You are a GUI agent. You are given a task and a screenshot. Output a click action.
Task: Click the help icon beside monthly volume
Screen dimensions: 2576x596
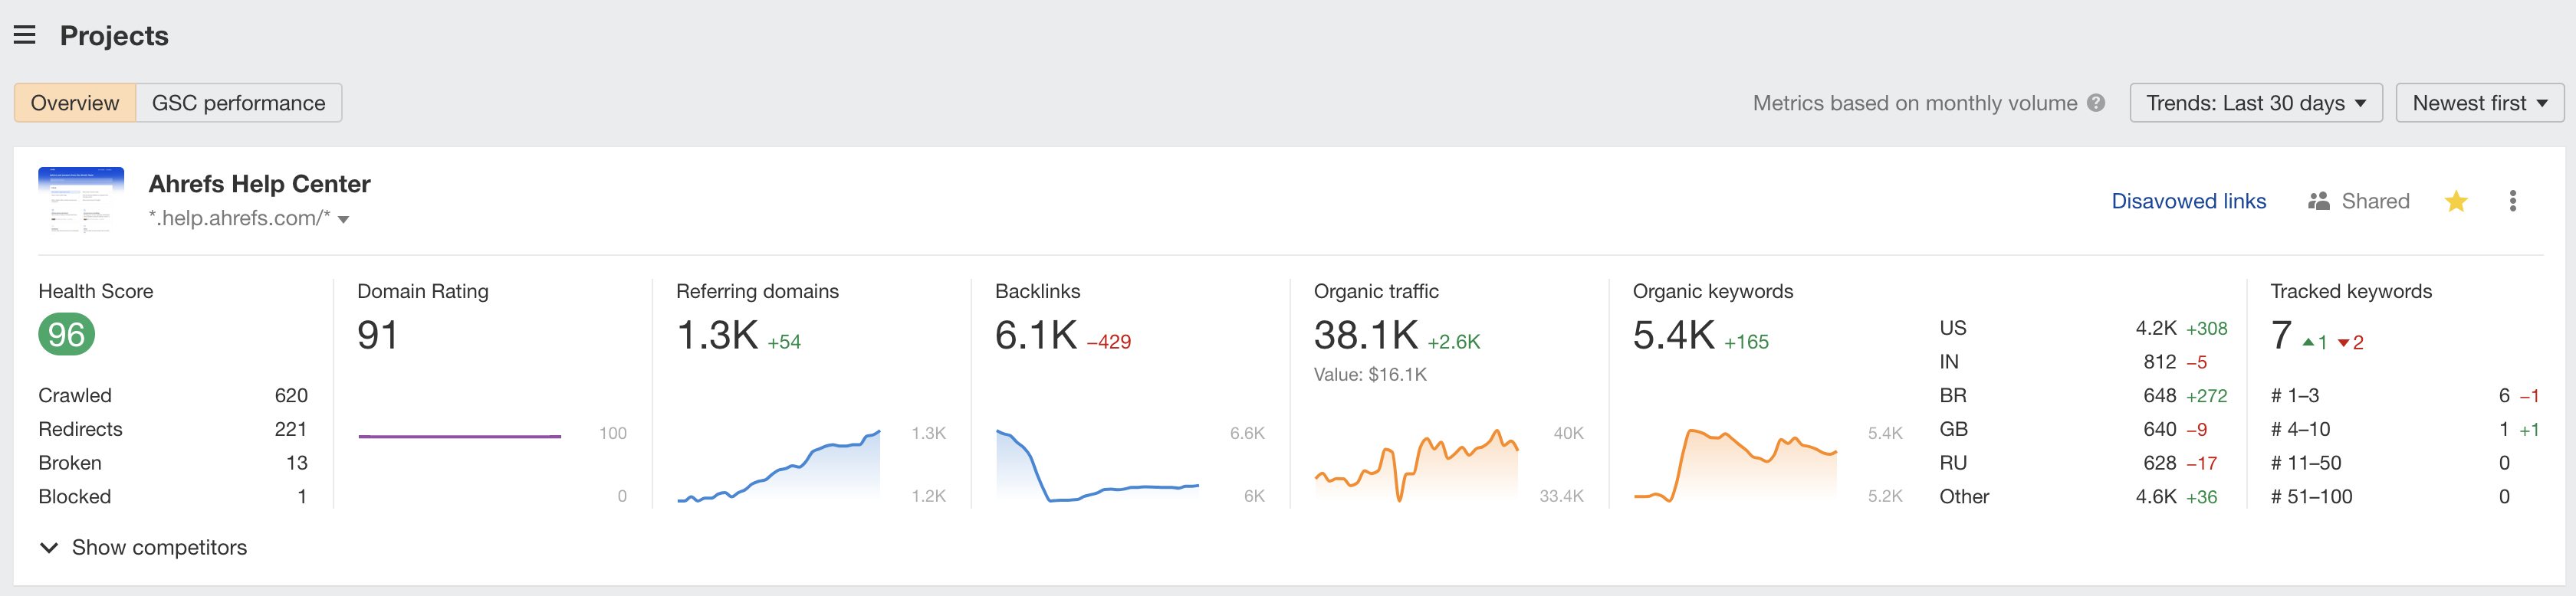point(2096,103)
